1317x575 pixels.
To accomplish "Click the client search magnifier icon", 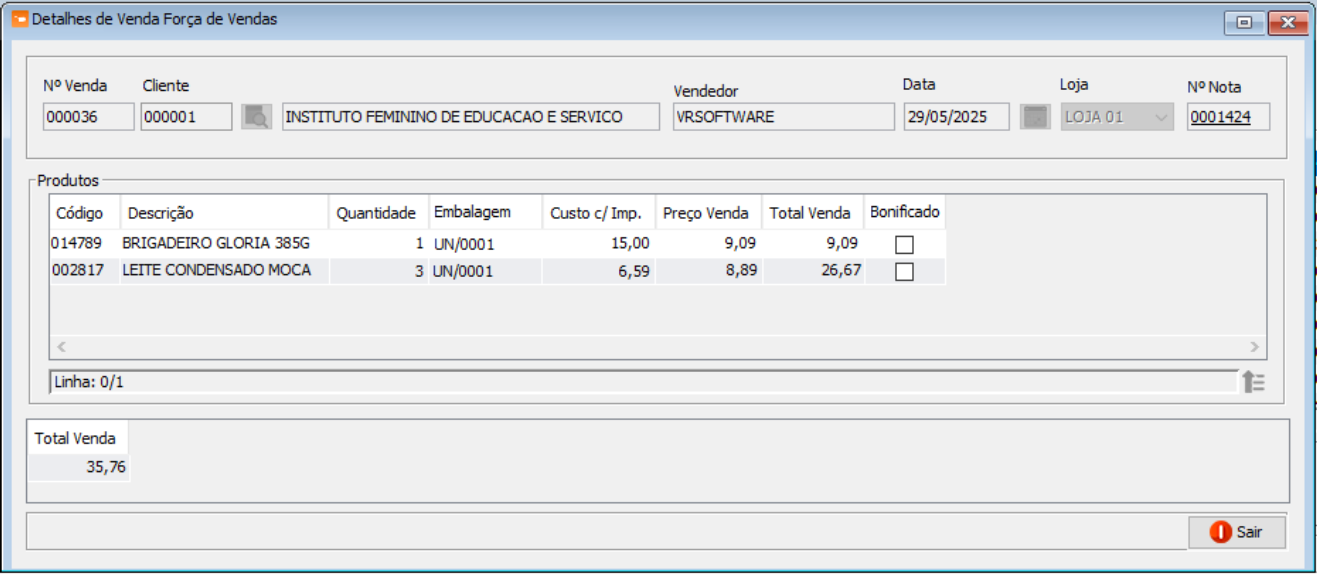I will click(257, 117).
